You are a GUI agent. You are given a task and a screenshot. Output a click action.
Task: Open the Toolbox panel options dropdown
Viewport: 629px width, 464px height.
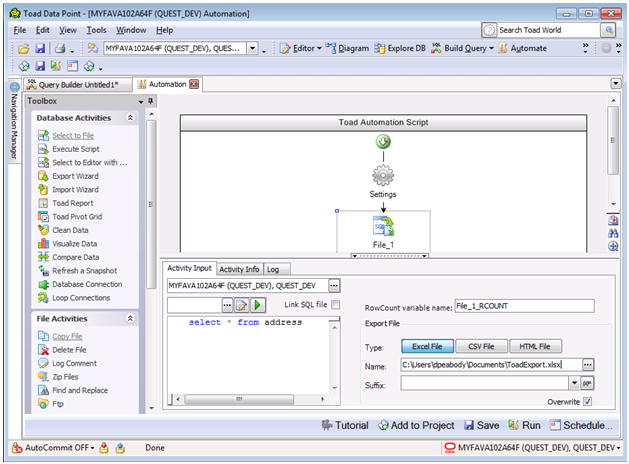(141, 102)
